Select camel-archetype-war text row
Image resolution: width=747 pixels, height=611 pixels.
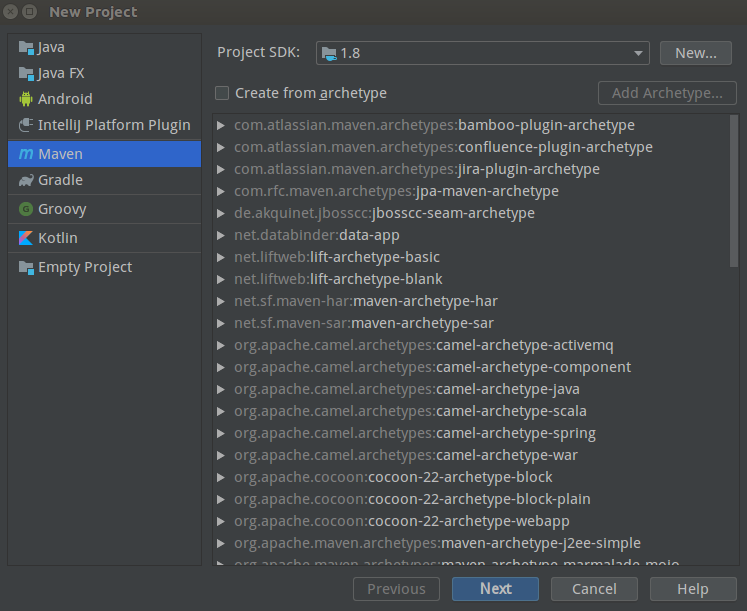tap(406, 455)
